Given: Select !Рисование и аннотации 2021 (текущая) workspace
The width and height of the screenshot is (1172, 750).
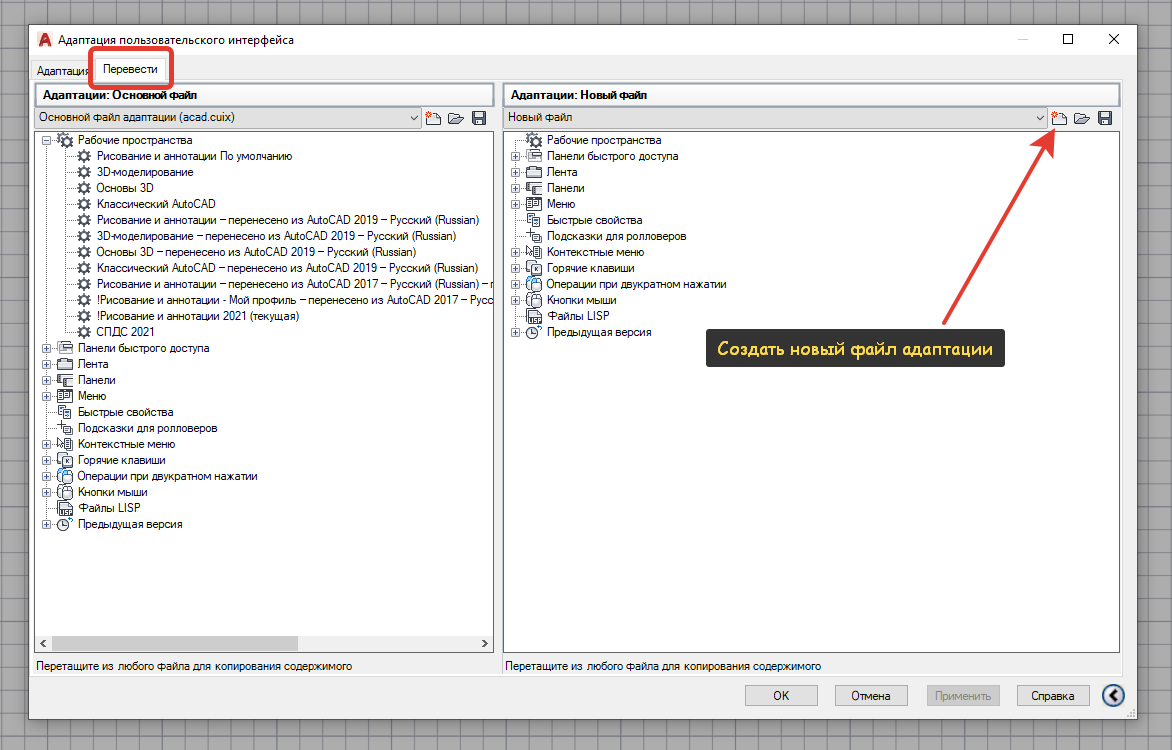Looking at the screenshot, I should point(197,316).
